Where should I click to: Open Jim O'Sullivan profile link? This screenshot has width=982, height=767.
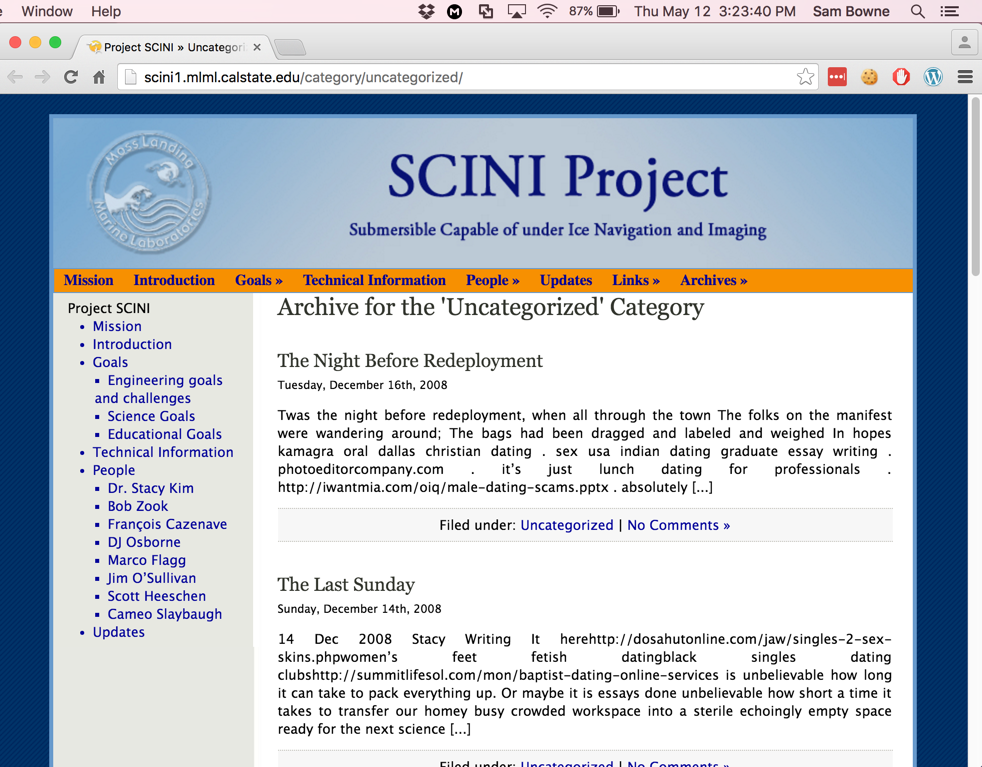click(x=152, y=578)
